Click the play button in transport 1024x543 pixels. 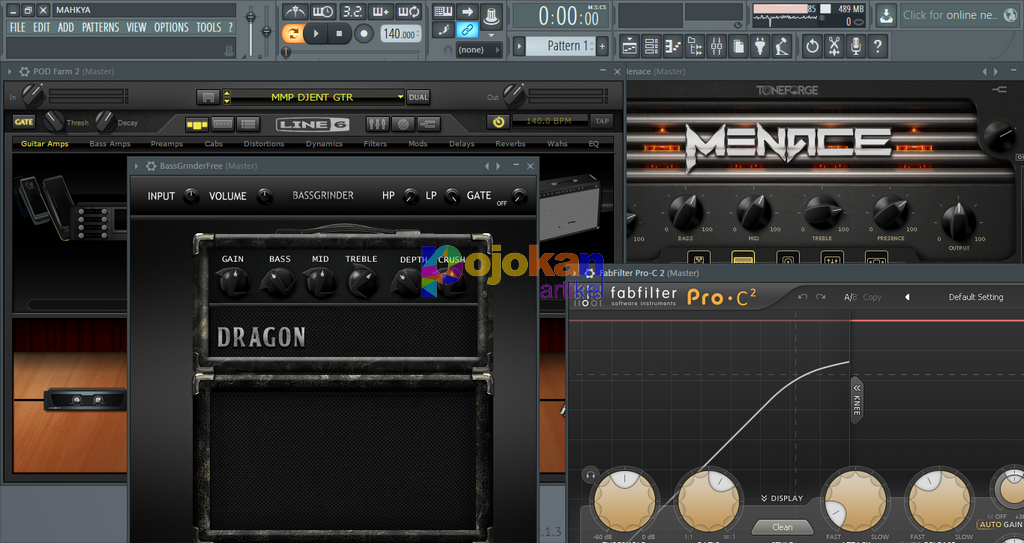click(x=316, y=33)
